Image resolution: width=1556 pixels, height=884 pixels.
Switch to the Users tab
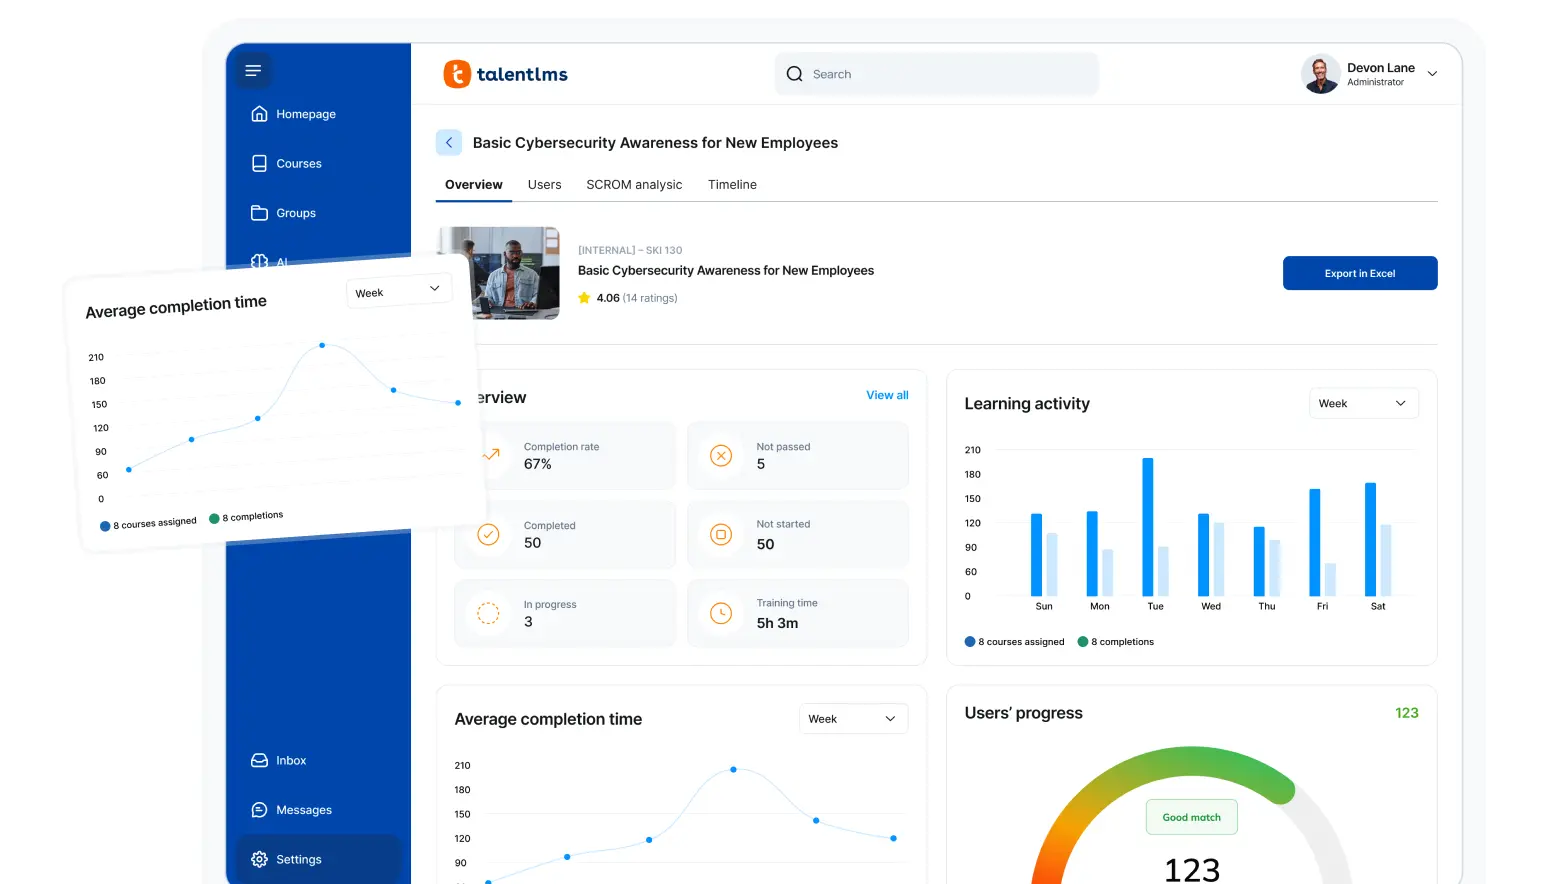tap(544, 185)
